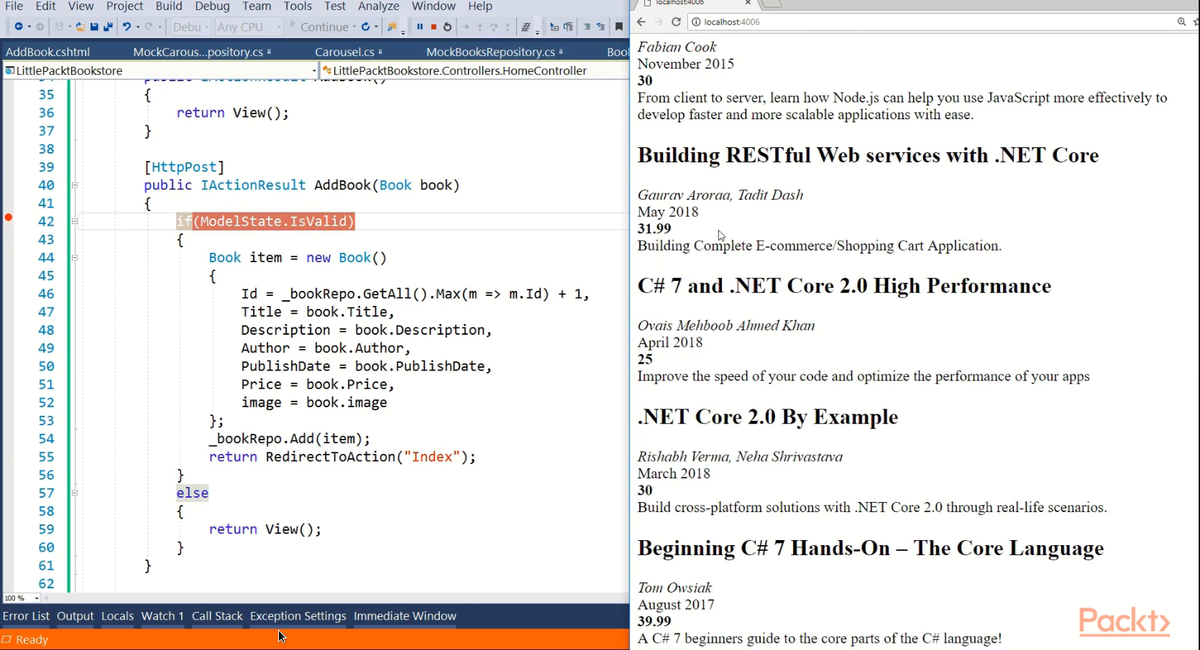This screenshot has width=1200, height=650.
Task: Restart the debug session icon
Action: (447, 27)
